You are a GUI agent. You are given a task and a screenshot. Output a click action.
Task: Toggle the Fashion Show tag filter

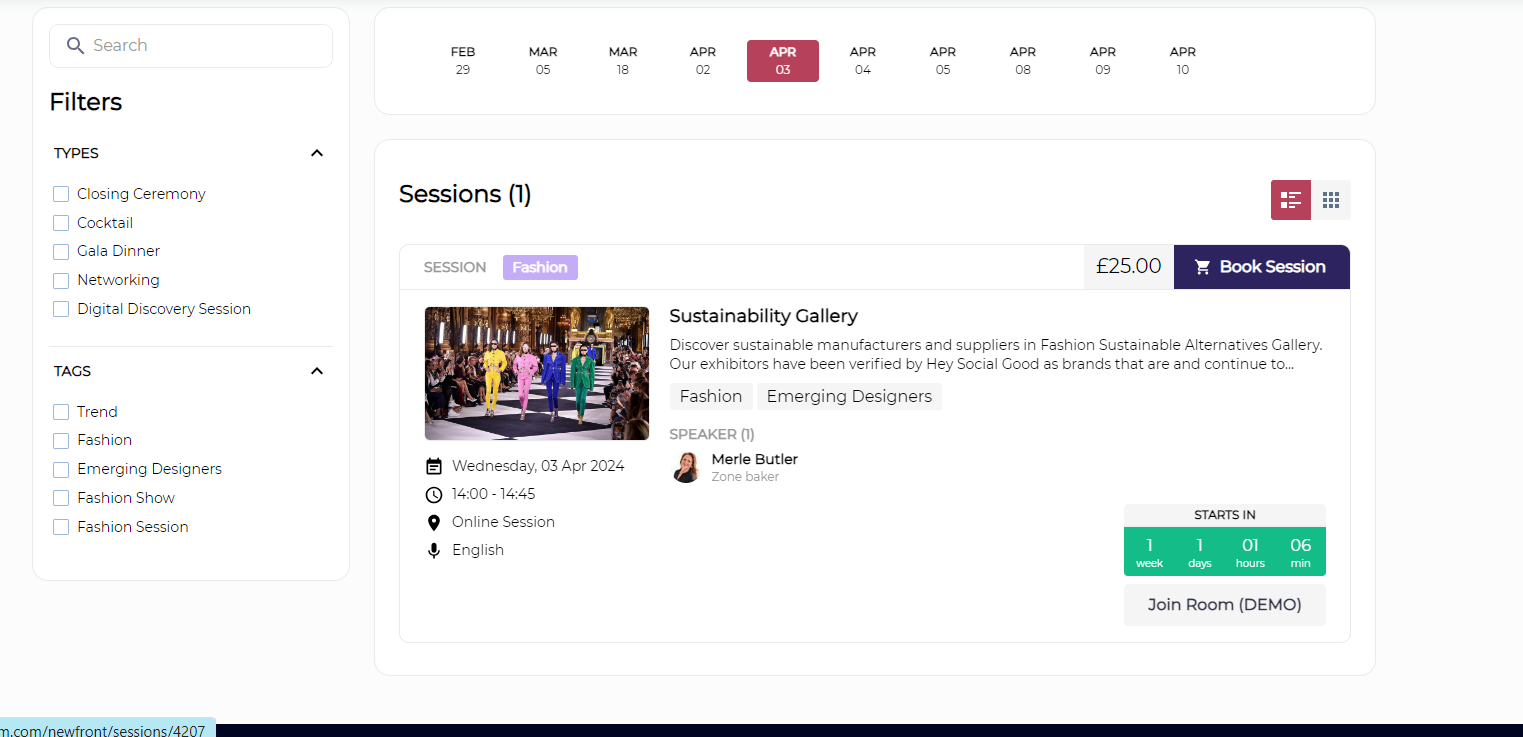pos(61,498)
